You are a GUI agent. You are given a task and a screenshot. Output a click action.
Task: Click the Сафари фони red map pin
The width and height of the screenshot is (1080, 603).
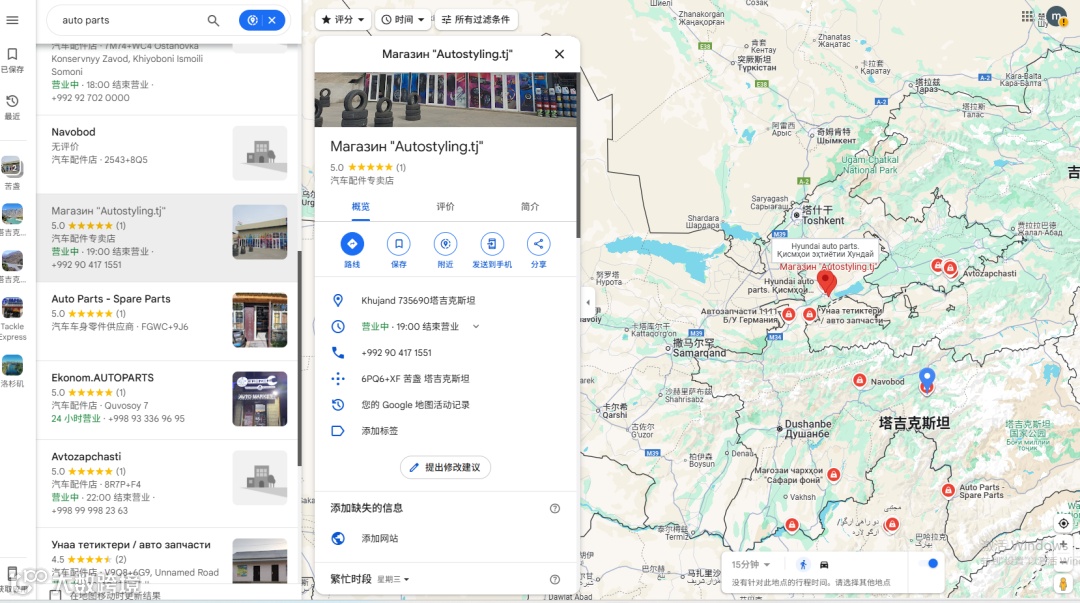coord(833,475)
